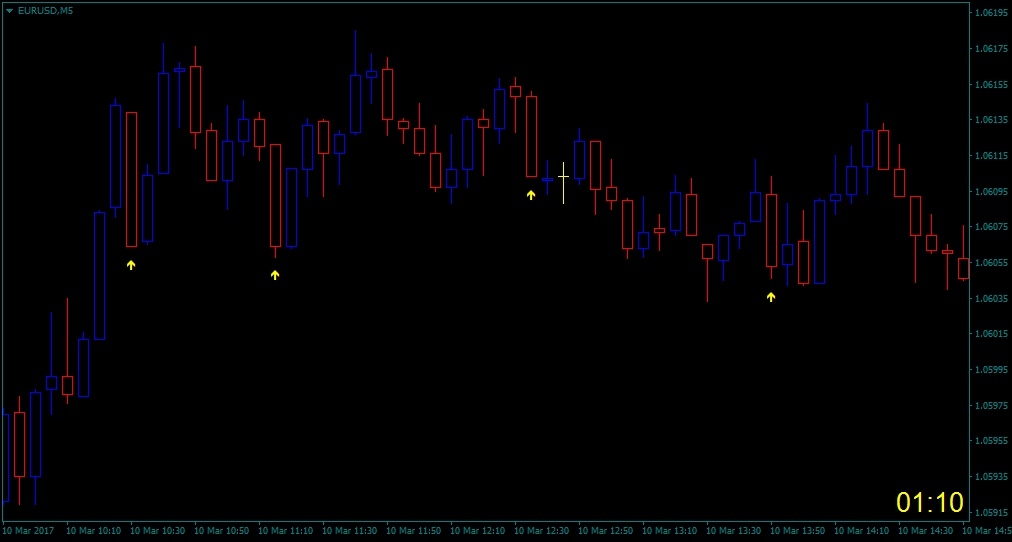Click the 10 Mar 10:50 time label
The height and width of the screenshot is (542, 1012).
[221, 531]
